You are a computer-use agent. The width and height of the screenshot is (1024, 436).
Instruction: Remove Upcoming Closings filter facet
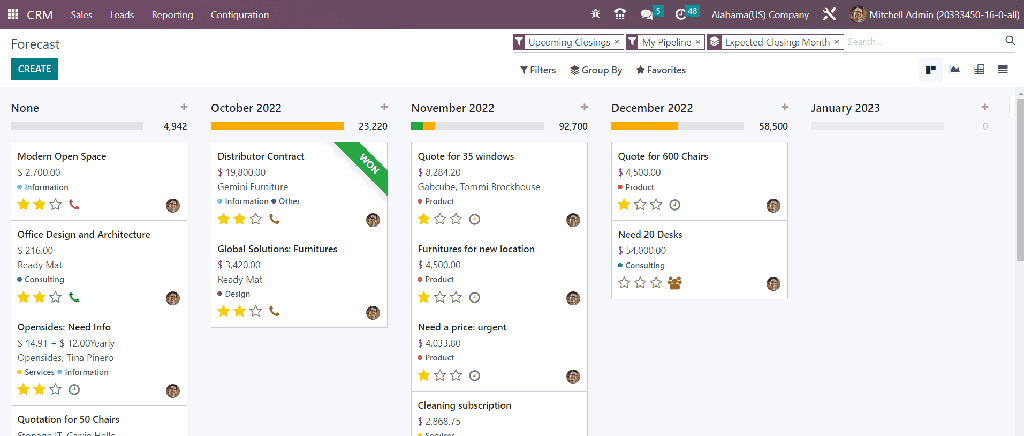[617, 42]
